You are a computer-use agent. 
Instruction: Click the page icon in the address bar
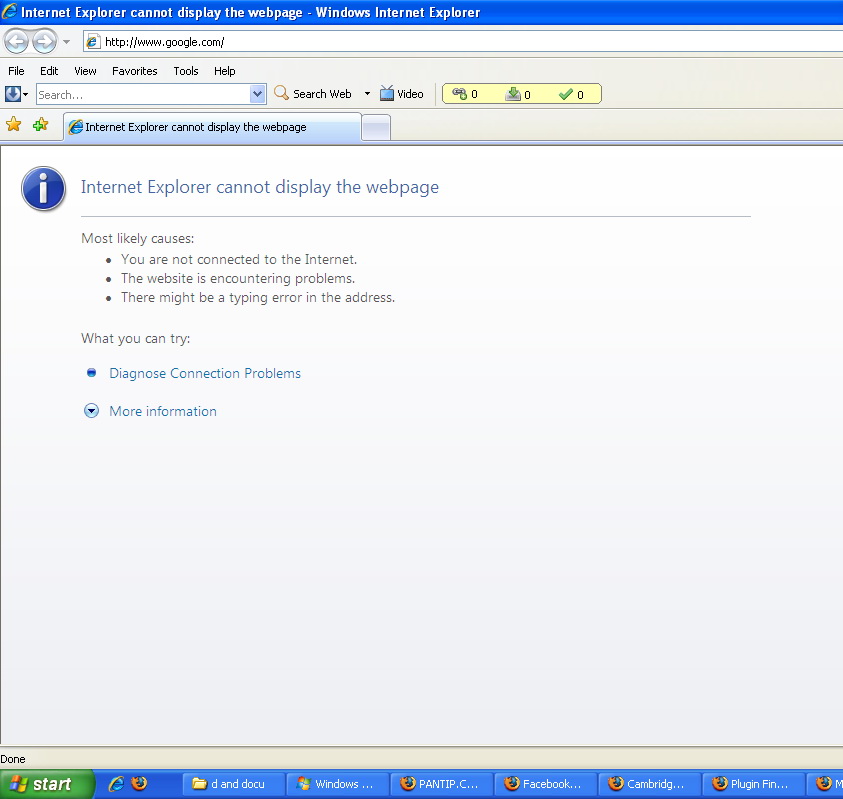point(93,41)
